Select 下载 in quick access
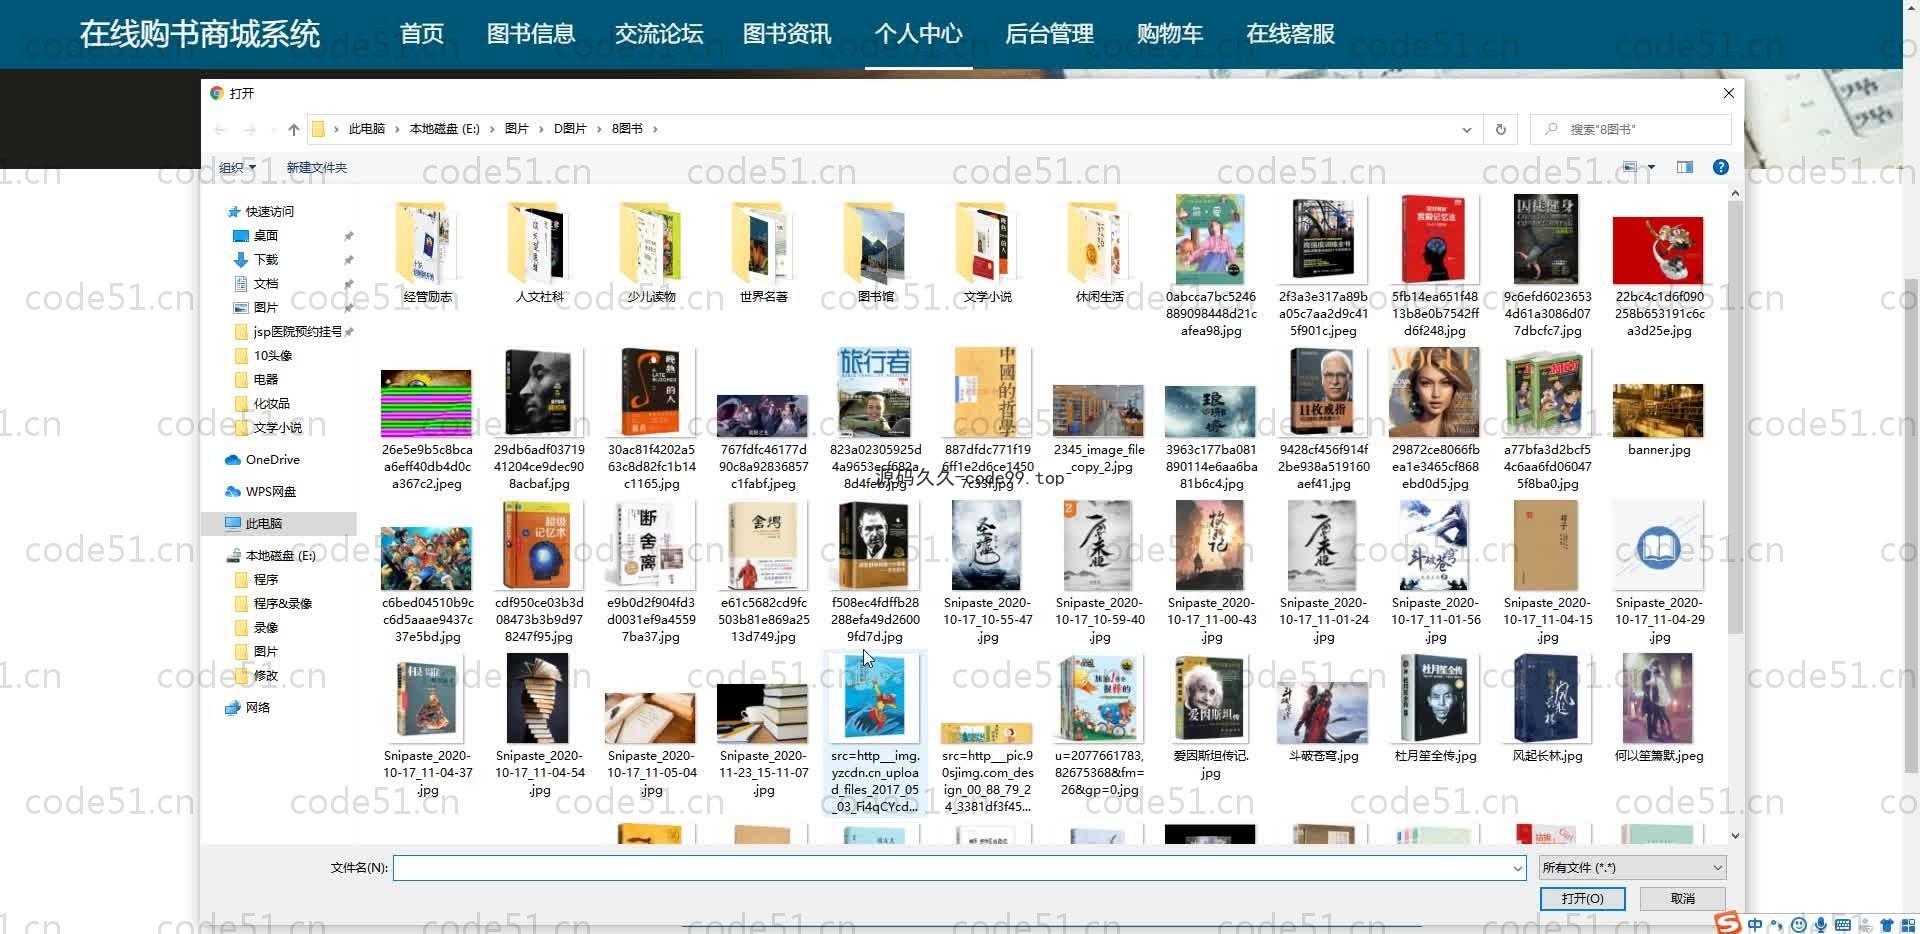This screenshot has height=934, width=1920. click(x=266, y=259)
